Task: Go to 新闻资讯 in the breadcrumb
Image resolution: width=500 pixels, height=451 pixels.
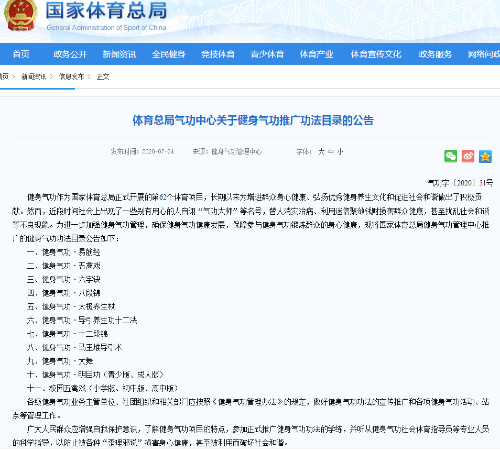Action: point(33,77)
